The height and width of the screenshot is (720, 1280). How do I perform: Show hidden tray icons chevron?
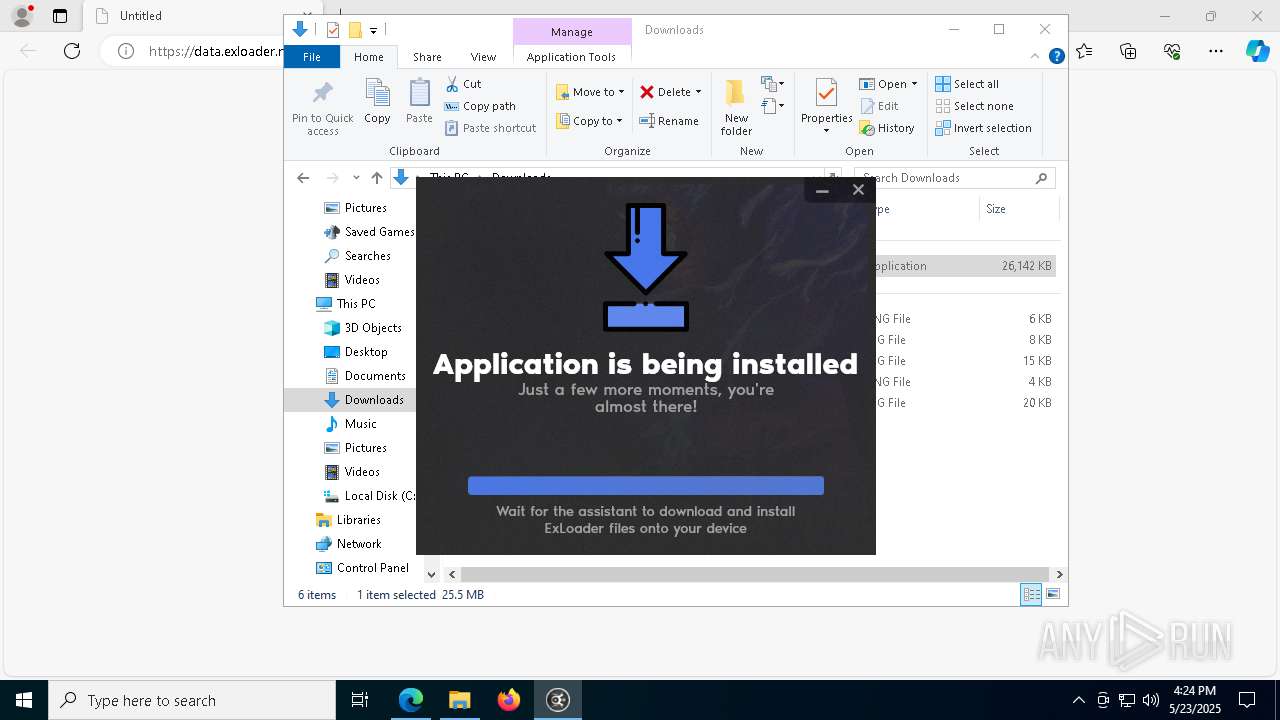click(1078, 700)
